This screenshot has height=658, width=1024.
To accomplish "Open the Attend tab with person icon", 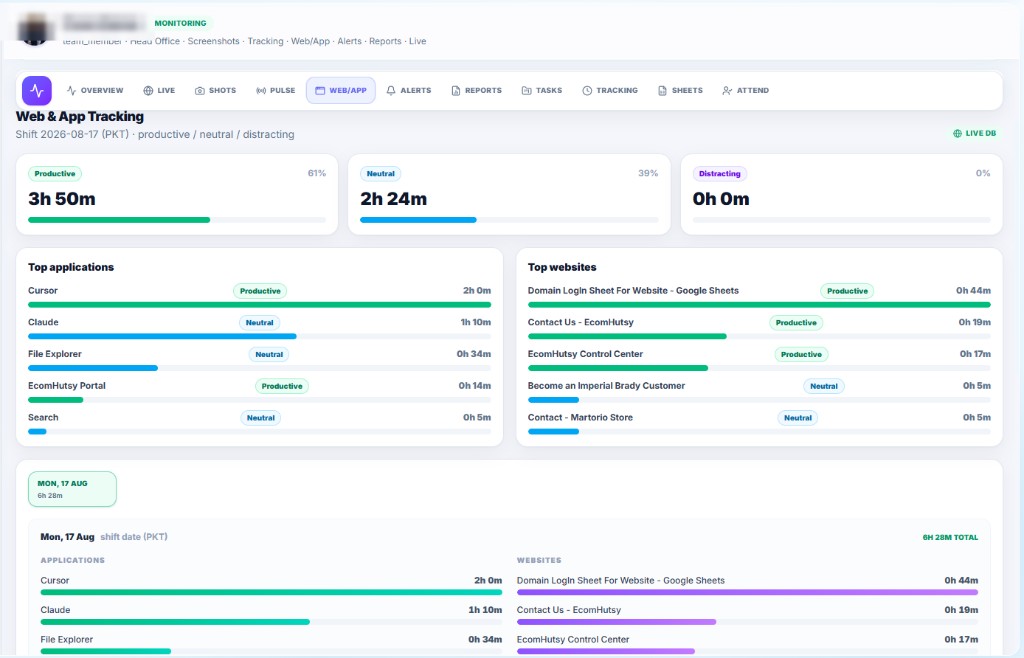I will pyautogui.click(x=746, y=90).
